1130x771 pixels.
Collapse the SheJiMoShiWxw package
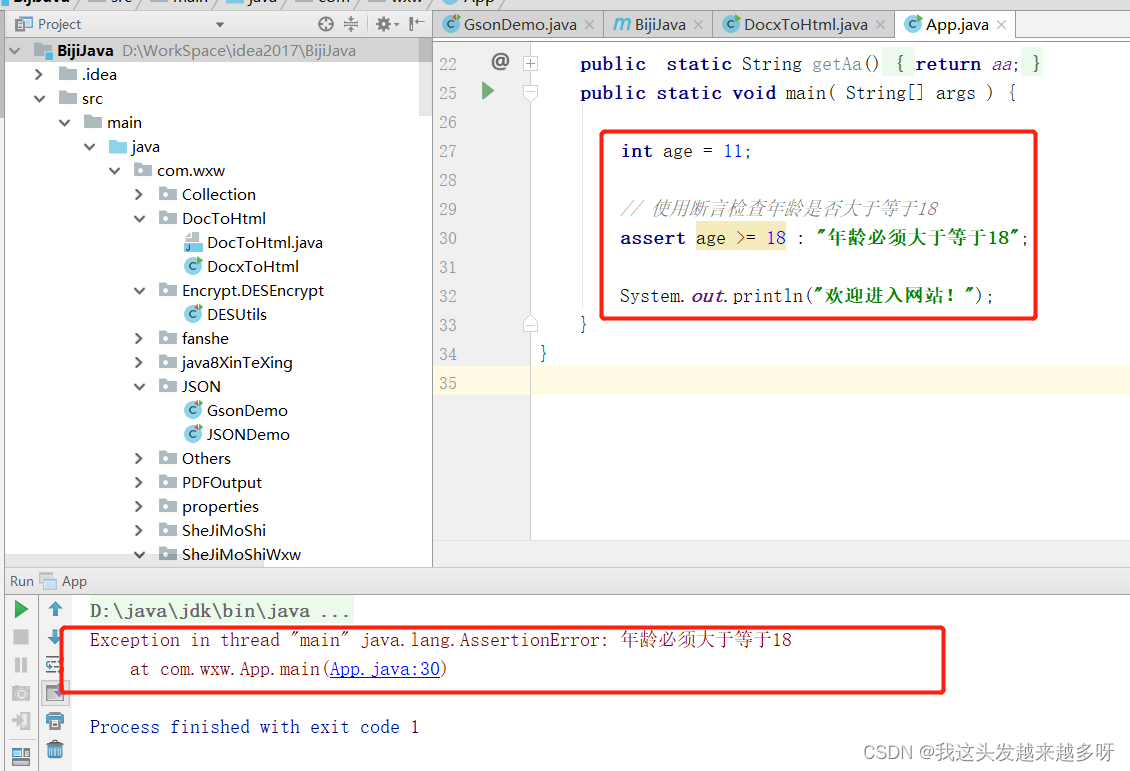[x=140, y=555]
